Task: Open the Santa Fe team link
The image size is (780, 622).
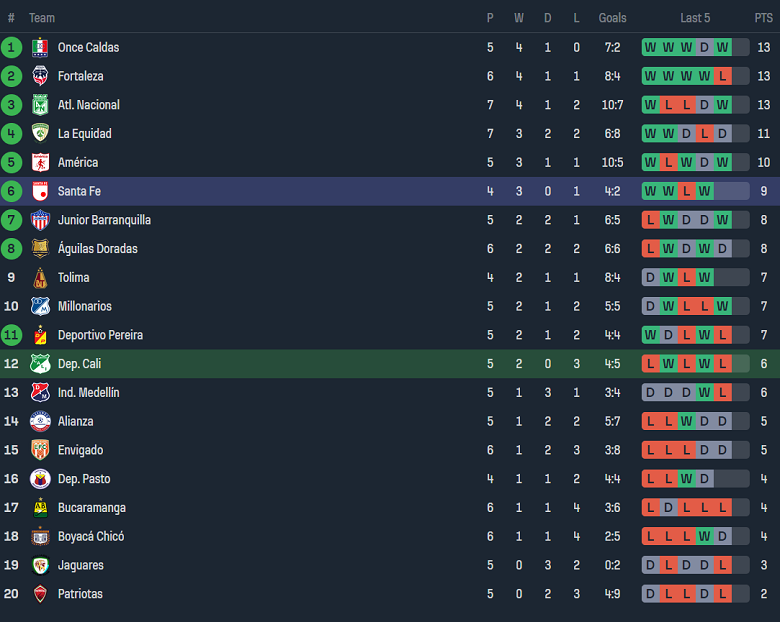Action: click(79, 191)
